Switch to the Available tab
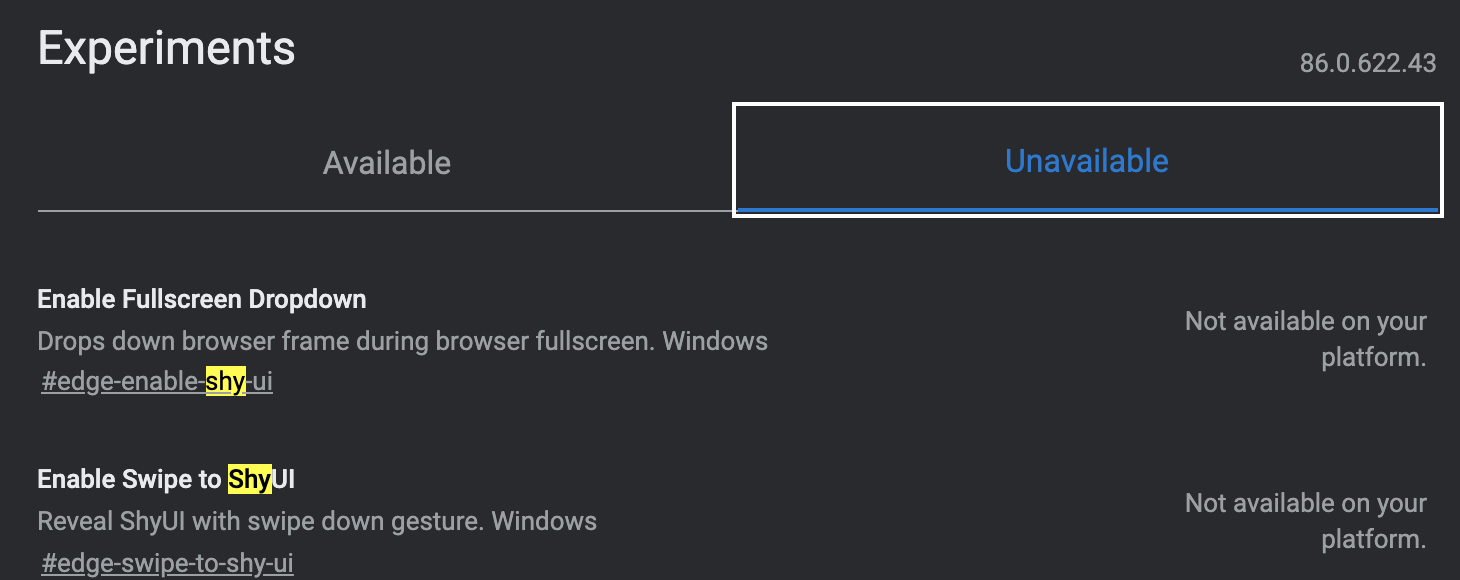 click(x=386, y=163)
